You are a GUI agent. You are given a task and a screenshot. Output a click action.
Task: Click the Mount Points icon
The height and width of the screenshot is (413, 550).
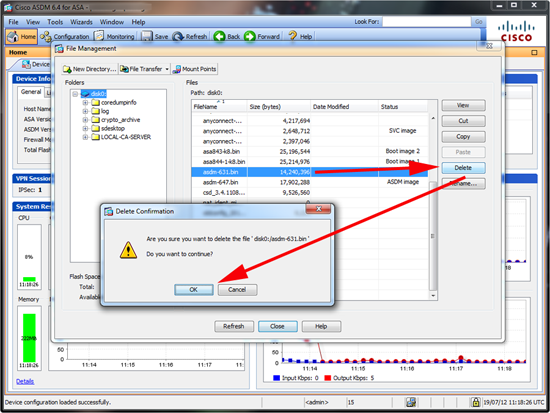coord(177,69)
